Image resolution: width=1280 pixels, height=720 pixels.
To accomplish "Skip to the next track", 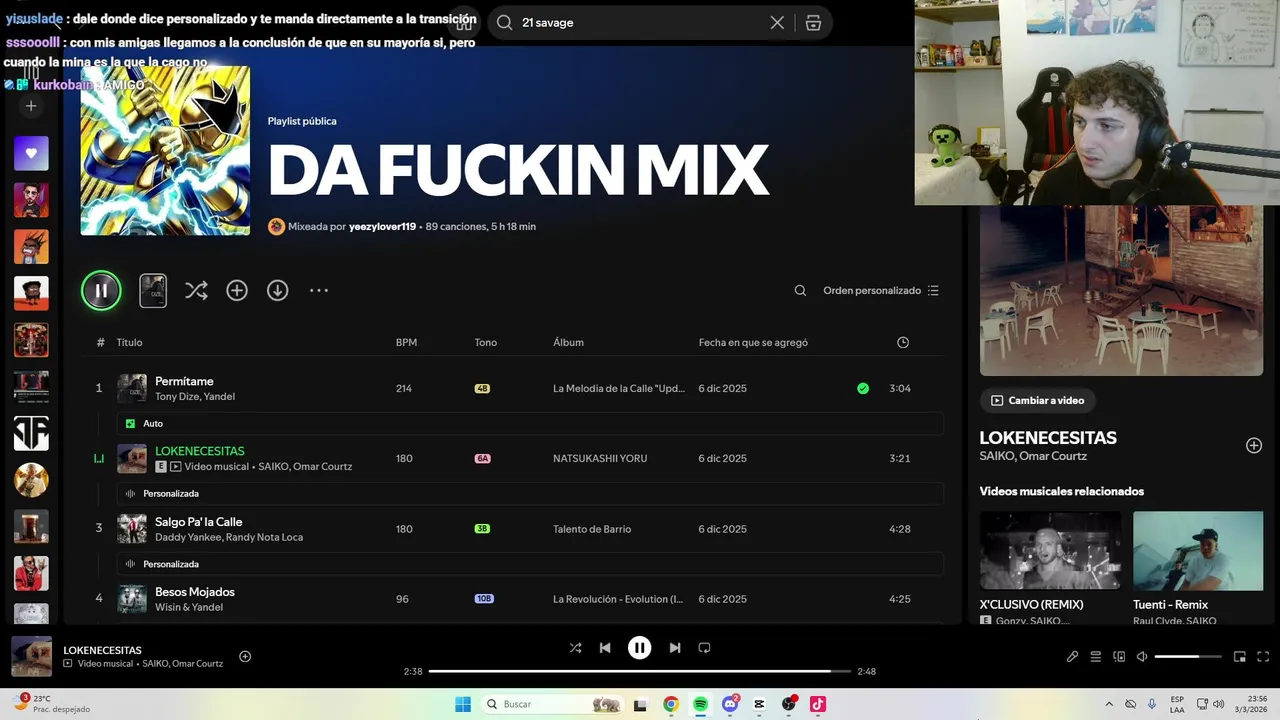I will pos(675,648).
